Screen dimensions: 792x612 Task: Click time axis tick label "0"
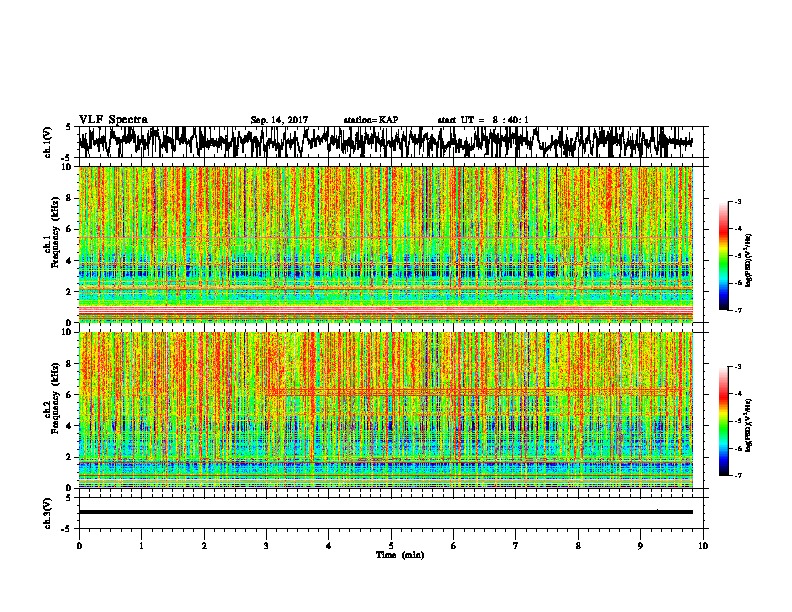pyautogui.click(x=79, y=546)
